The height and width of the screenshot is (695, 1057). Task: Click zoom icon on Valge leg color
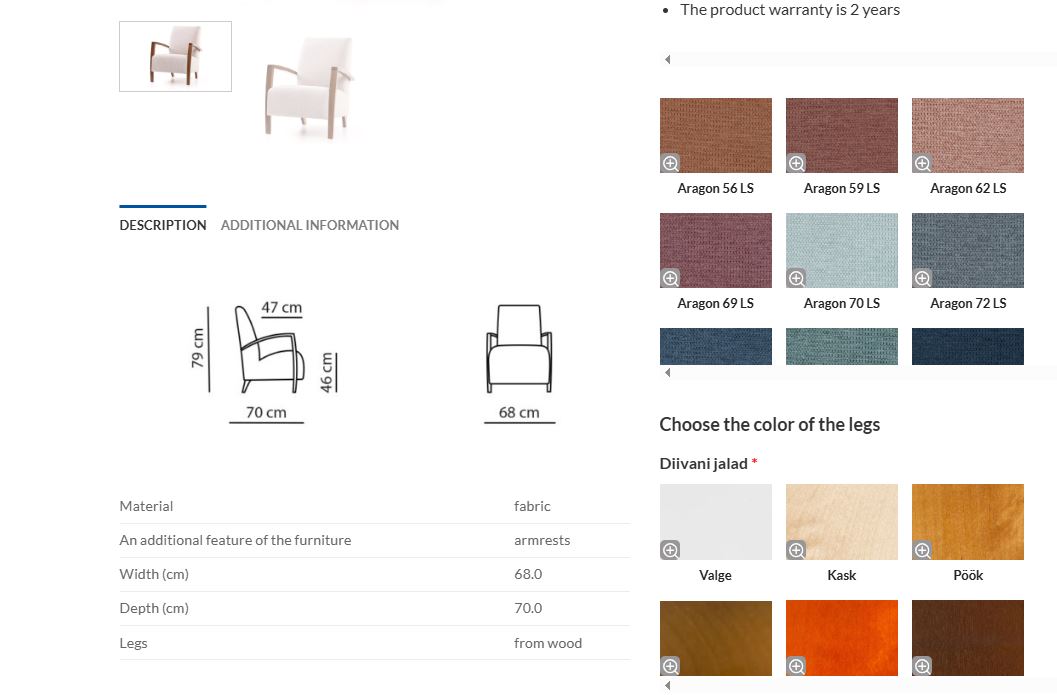670,550
